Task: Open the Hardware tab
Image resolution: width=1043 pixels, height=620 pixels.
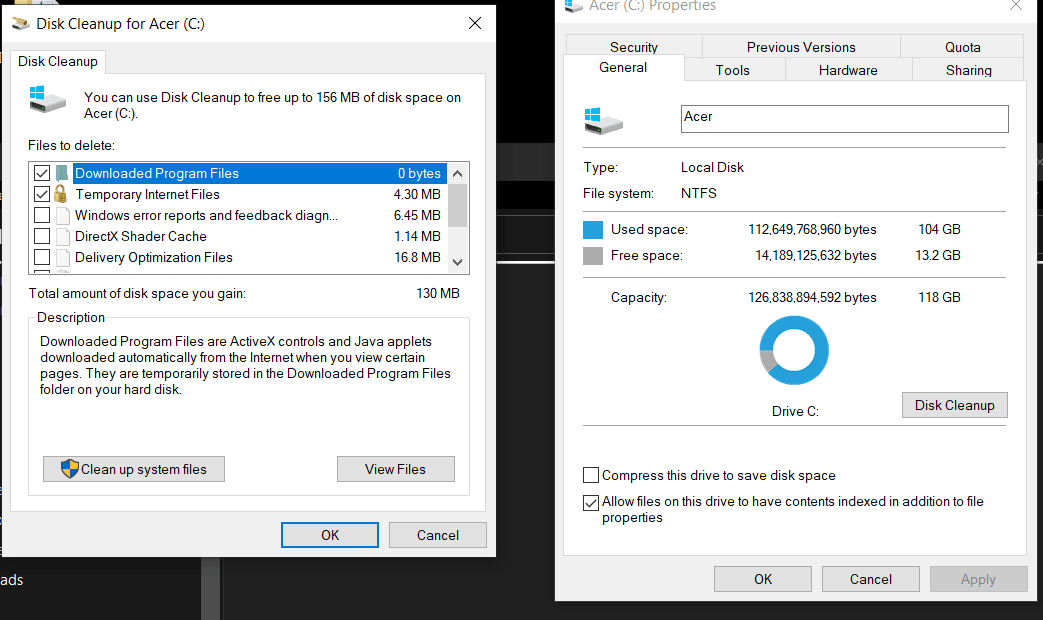Action: click(847, 70)
